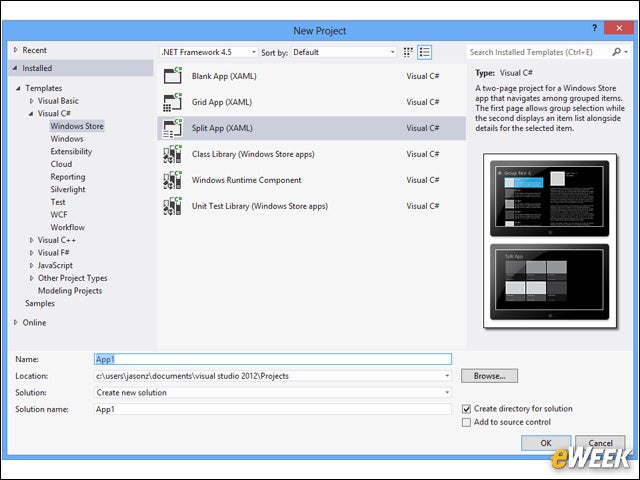
Task: Expand the Online section
Action: pyautogui.click(x=16, y=322)
